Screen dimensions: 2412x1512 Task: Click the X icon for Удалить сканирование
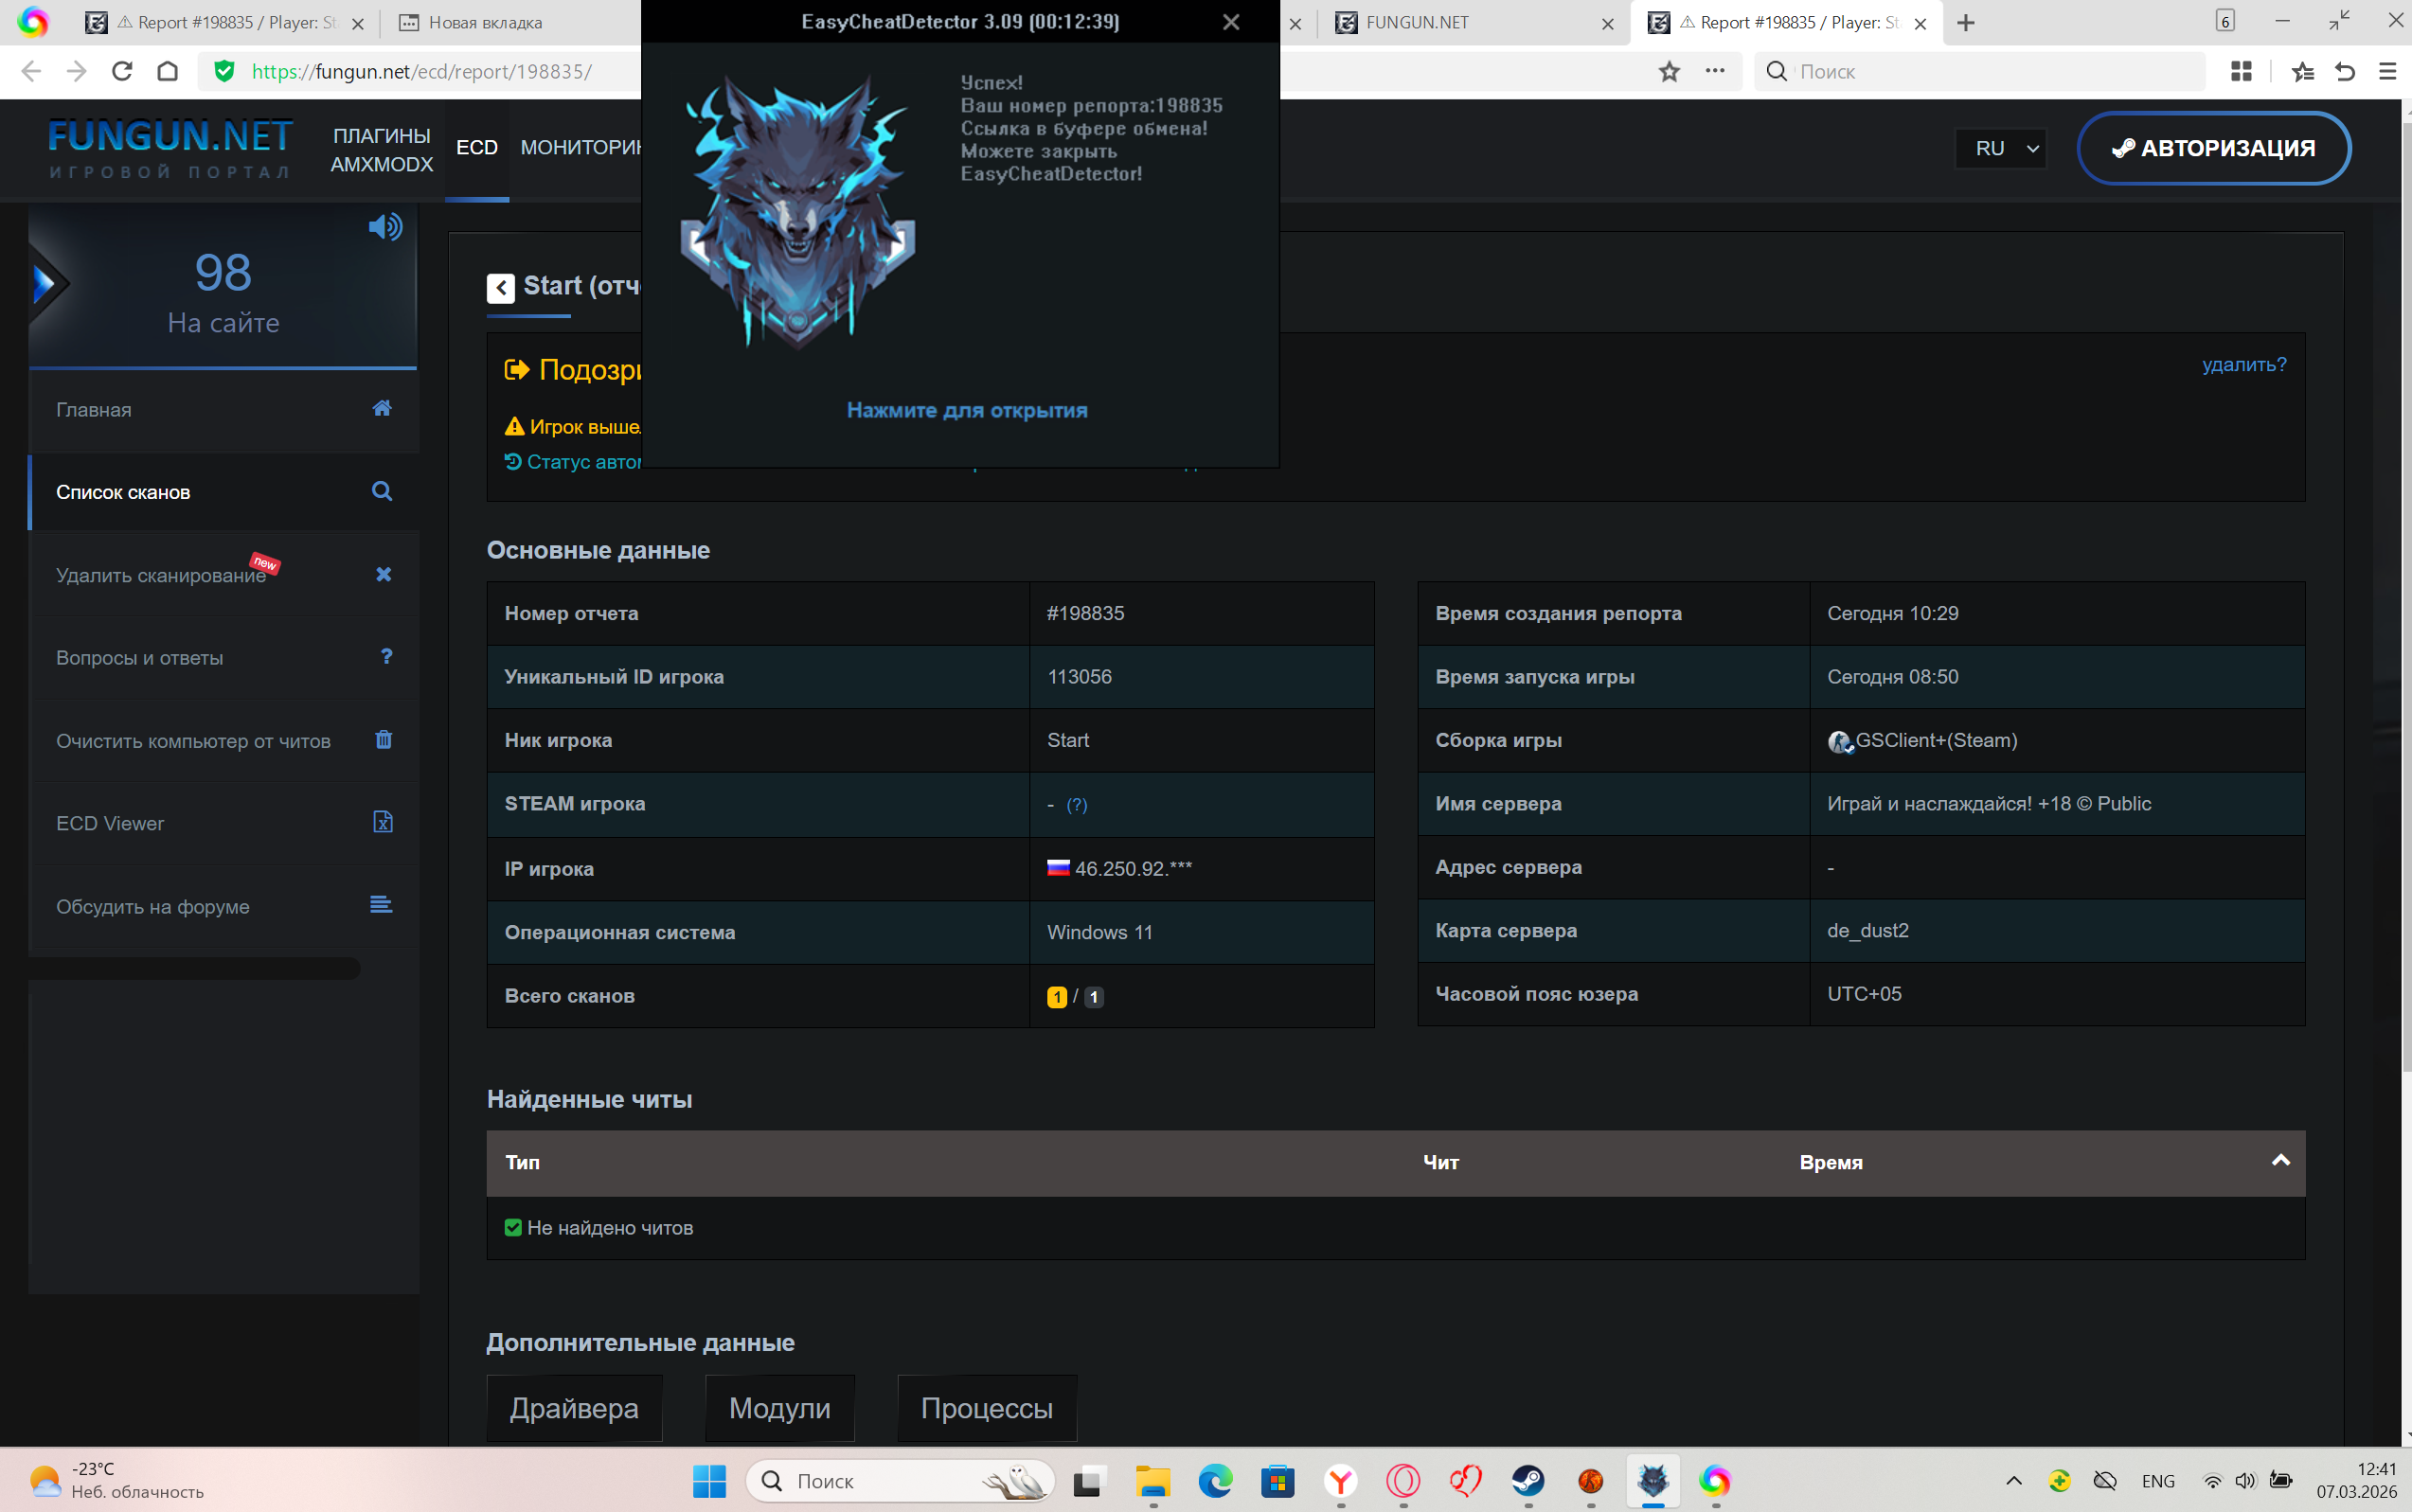(383, 574)
